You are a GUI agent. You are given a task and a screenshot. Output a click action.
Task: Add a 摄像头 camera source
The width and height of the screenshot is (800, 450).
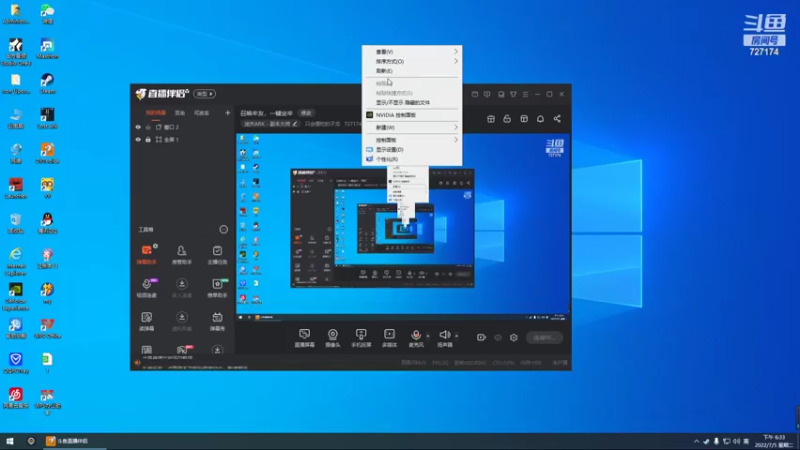(333, 338)
